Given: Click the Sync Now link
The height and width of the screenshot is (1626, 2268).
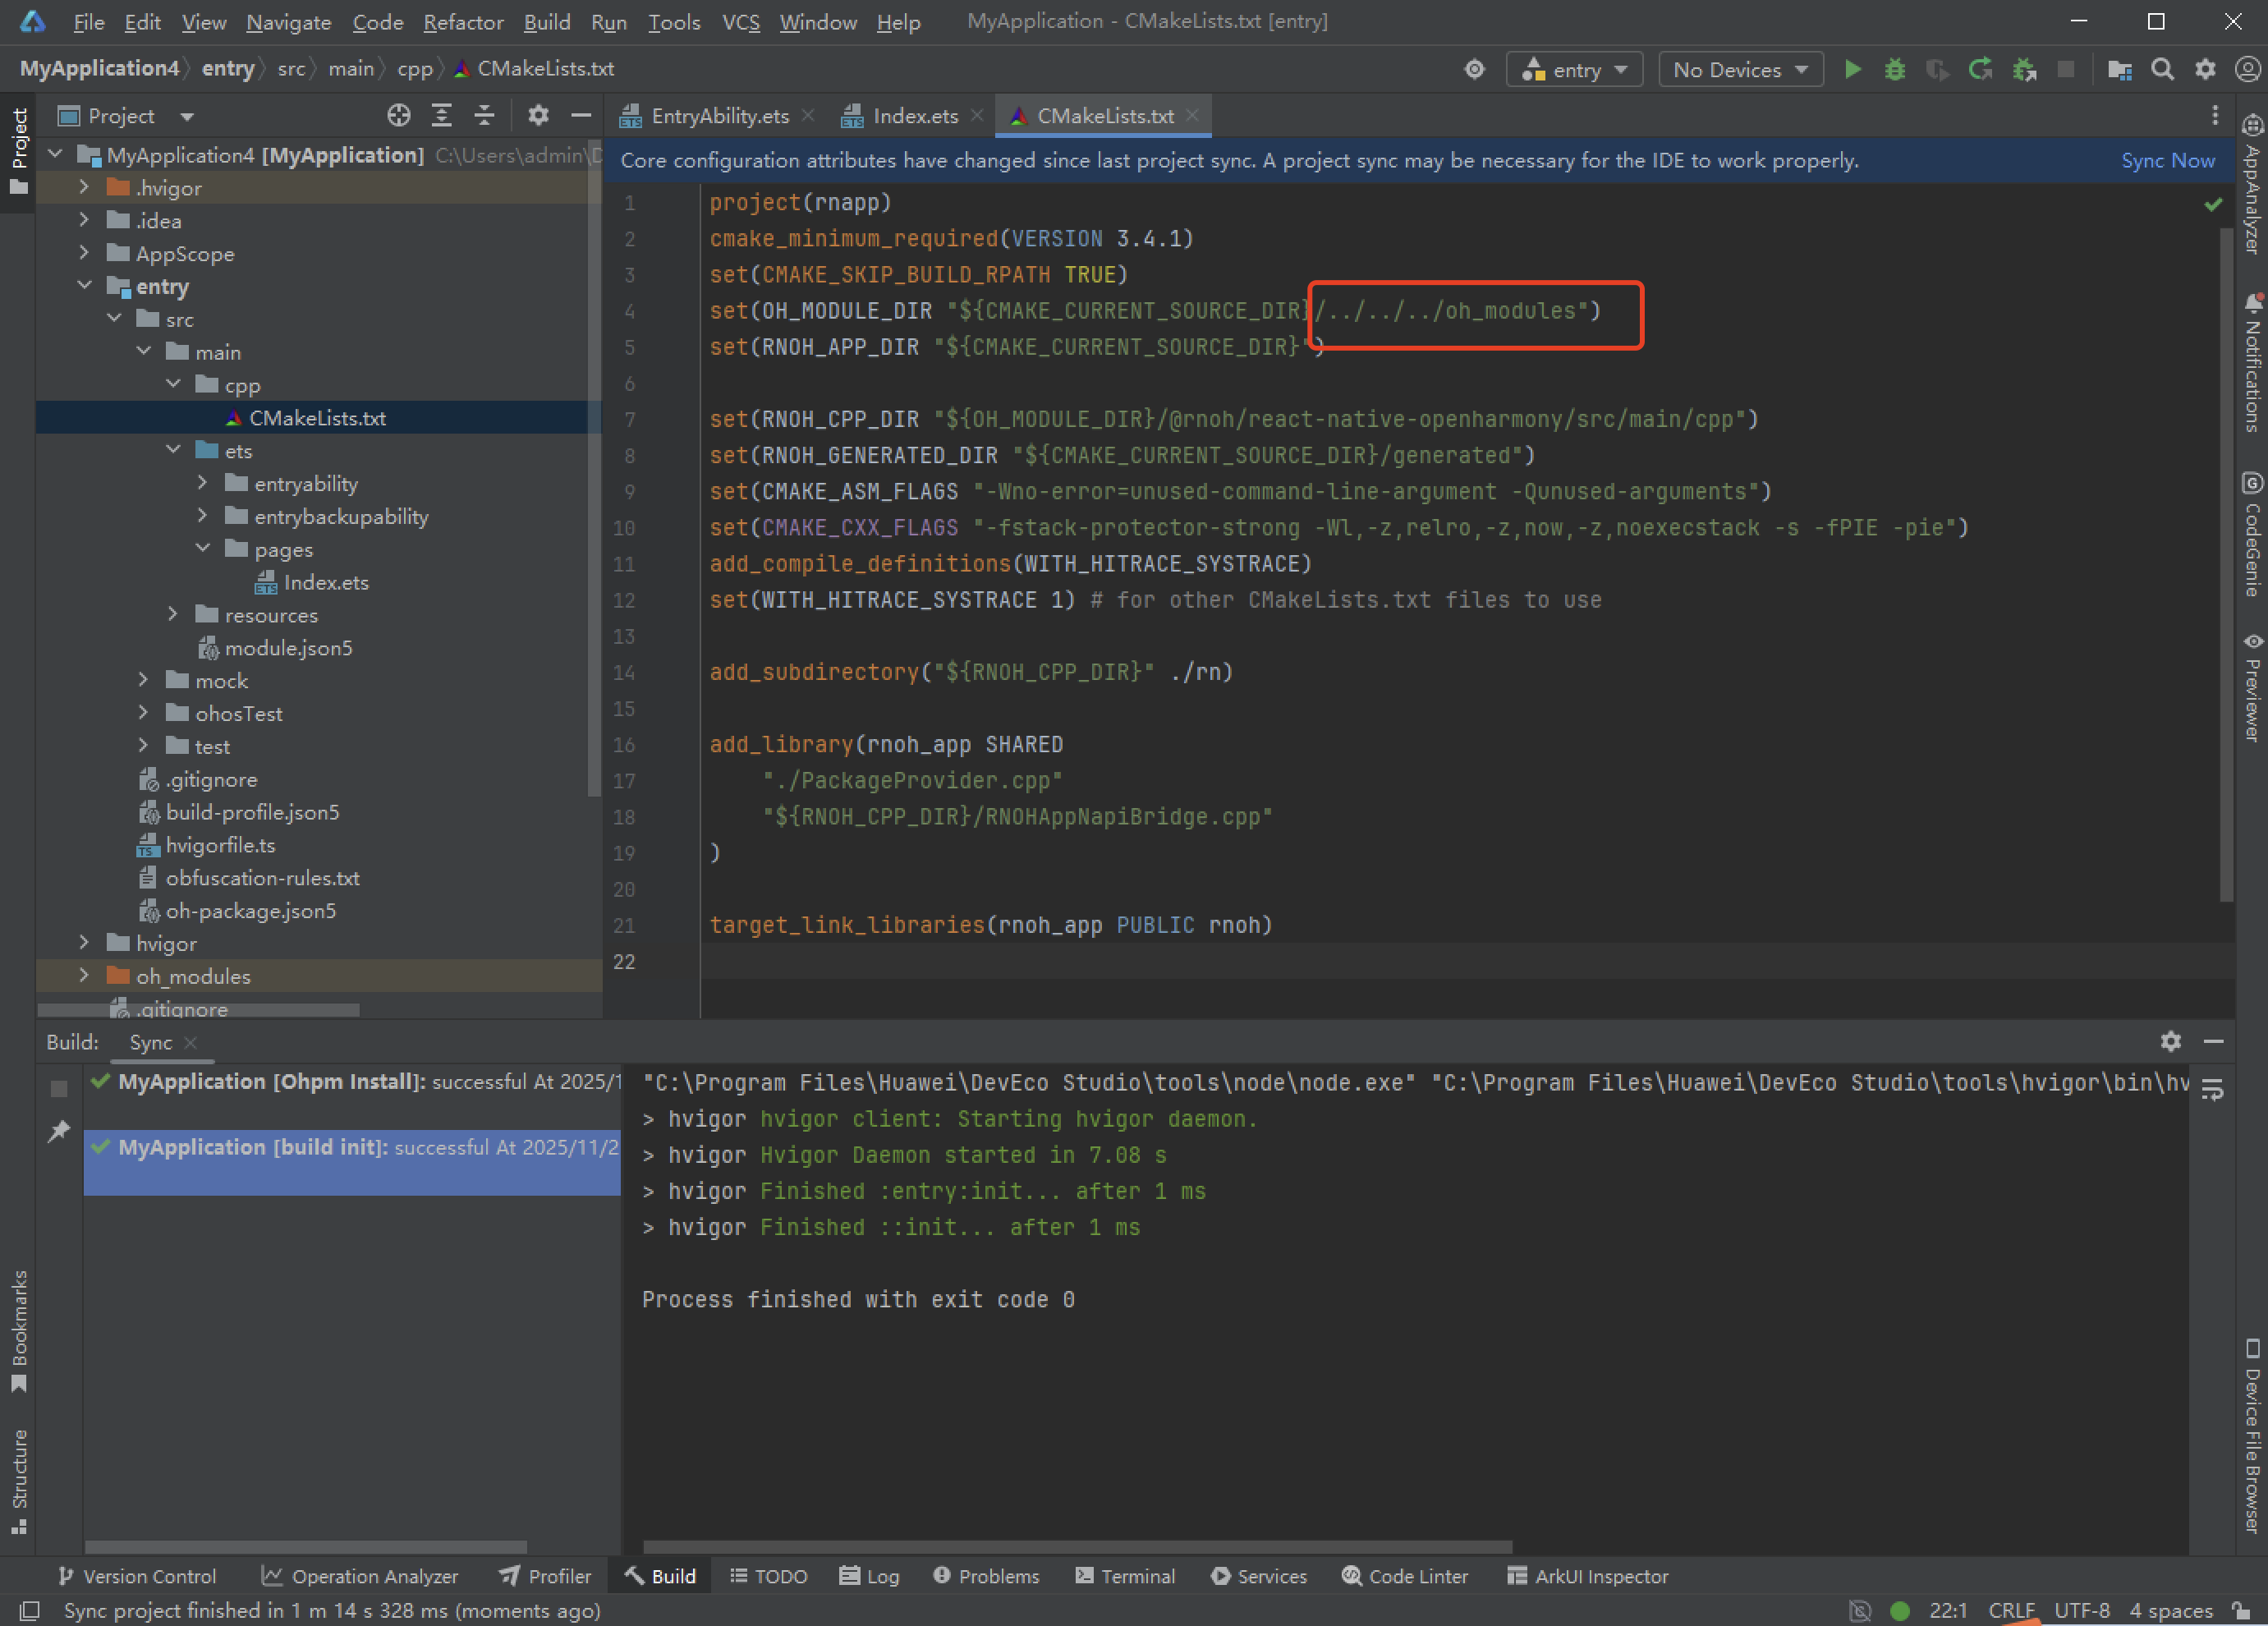Looking at the screenshot, I should [2167, 160].
